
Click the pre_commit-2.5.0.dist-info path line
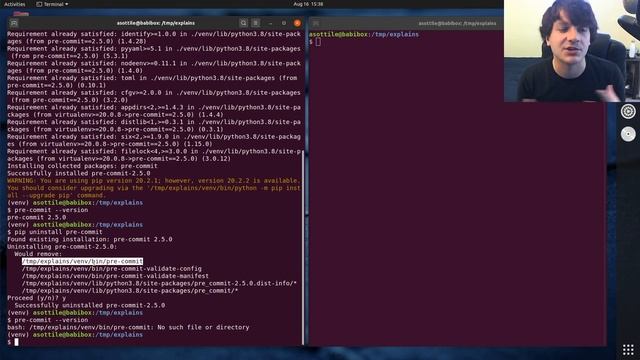[159, 283]
